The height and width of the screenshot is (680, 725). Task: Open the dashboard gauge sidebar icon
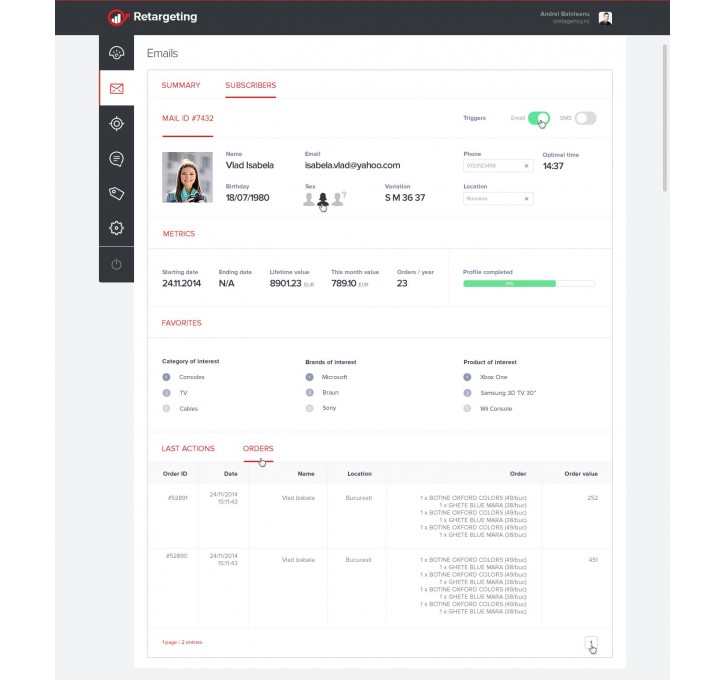pyautogui.click(x=117, y=53)
